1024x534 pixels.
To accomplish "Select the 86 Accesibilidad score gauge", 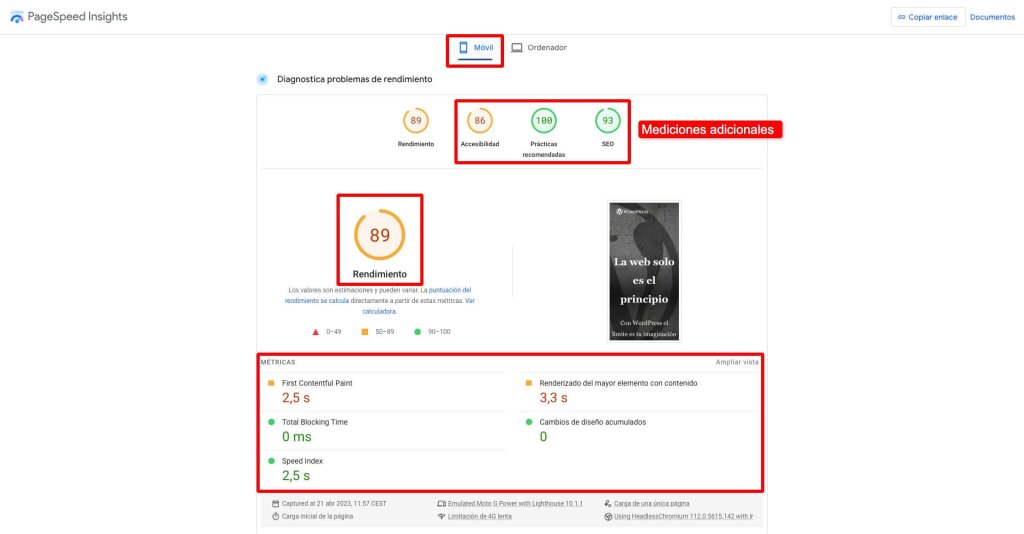I will pos(479,121).
